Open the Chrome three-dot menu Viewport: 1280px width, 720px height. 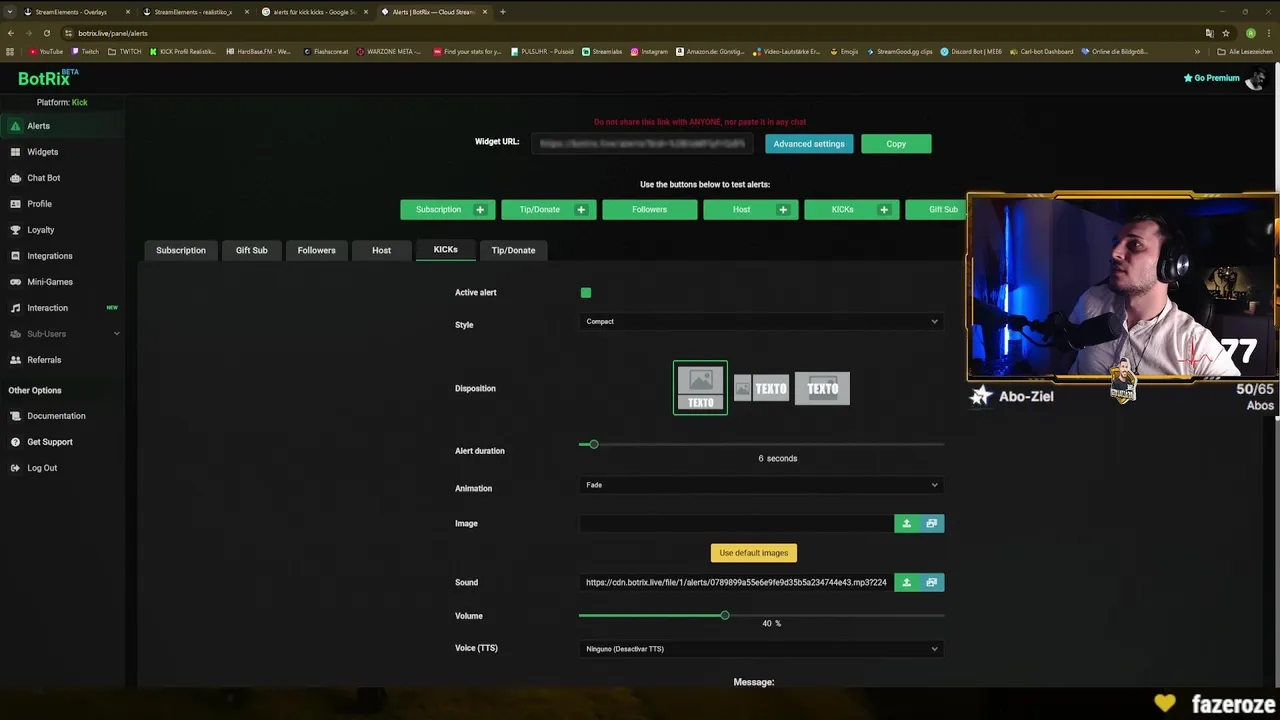coord(1268,33)
